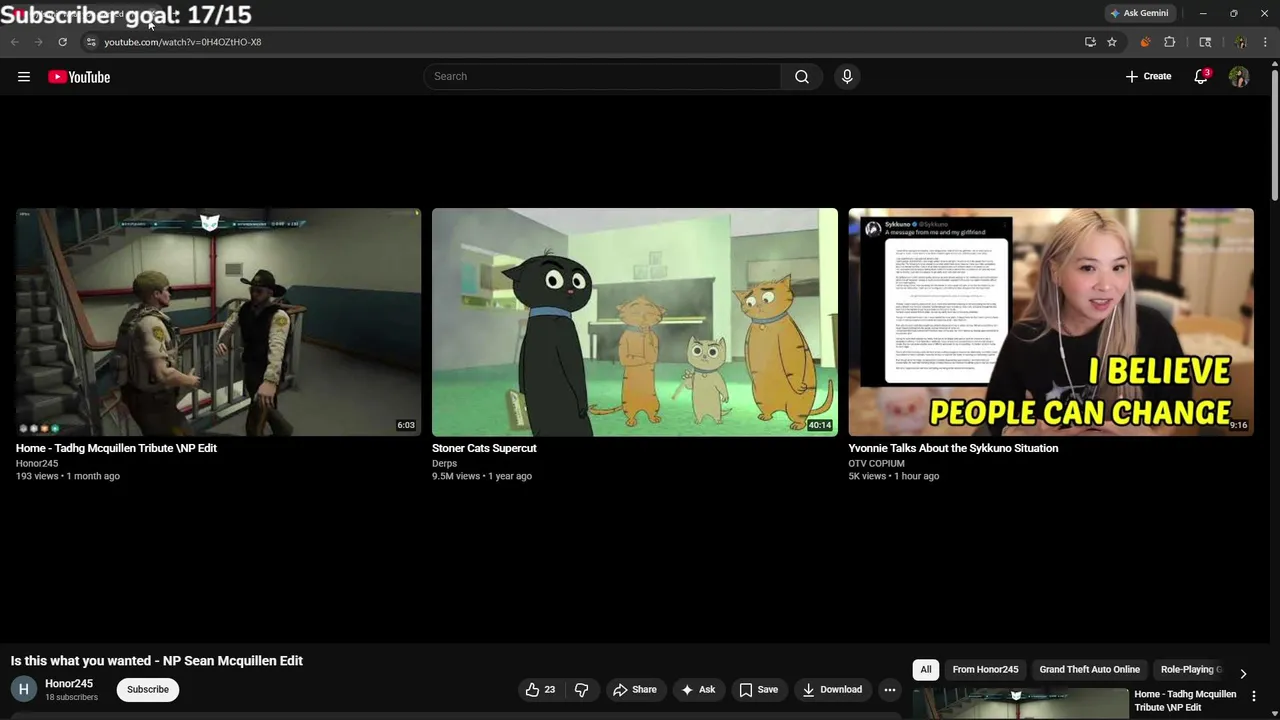Ask about this video
Screen dimensions: 1280x720
point(698,690)
